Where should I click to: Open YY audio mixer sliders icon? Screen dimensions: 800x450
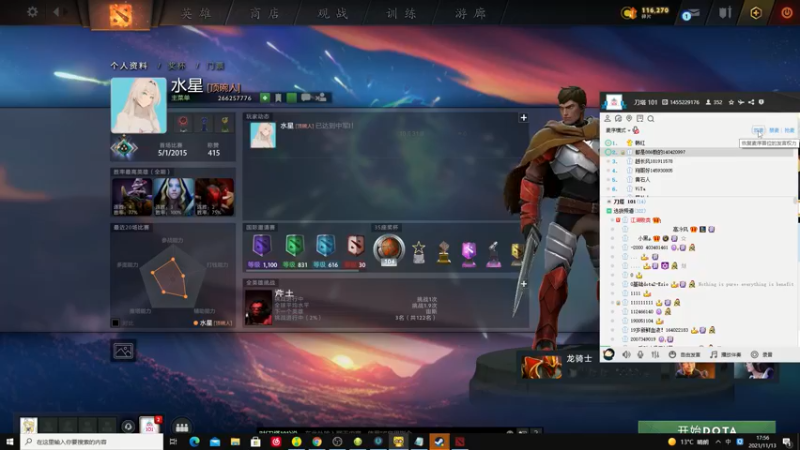tap(655, 354)
